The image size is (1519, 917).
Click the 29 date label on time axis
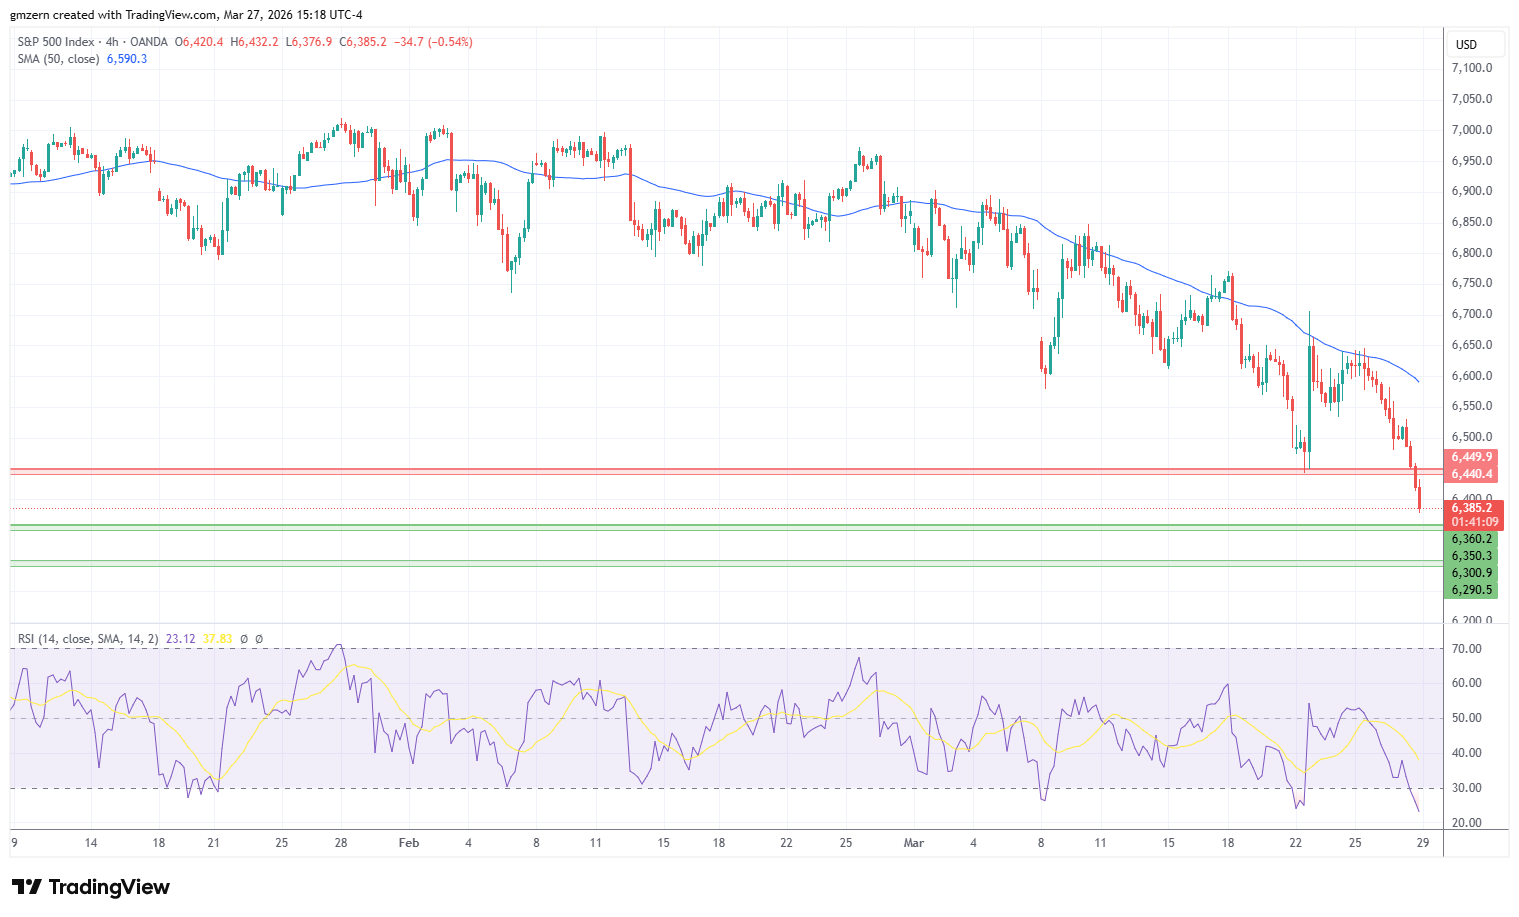(1423, 843)
